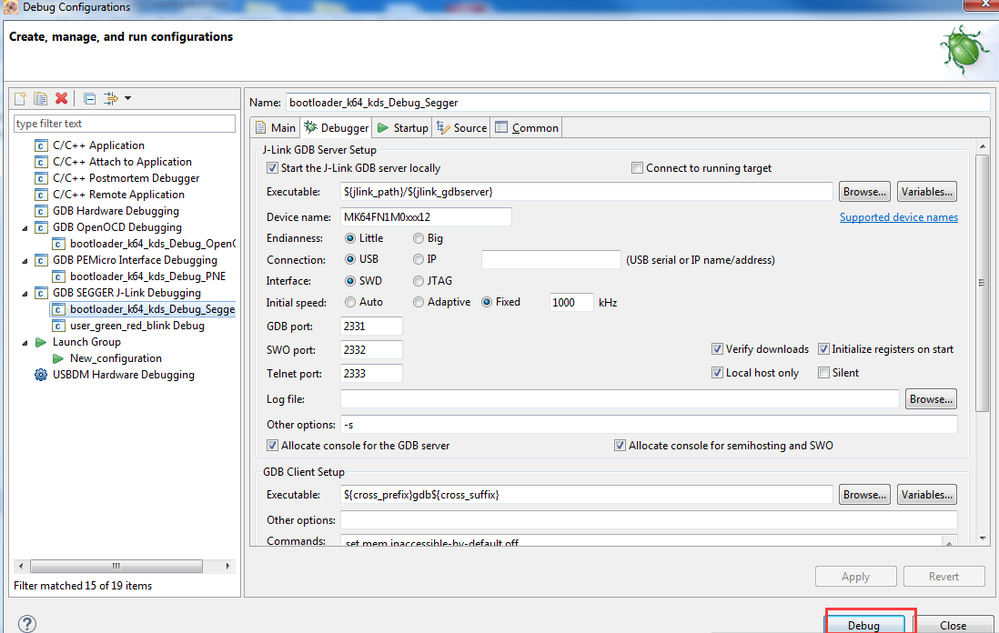
Task: Click the Filter launch configurations icon
Action: tap(111, 98)
